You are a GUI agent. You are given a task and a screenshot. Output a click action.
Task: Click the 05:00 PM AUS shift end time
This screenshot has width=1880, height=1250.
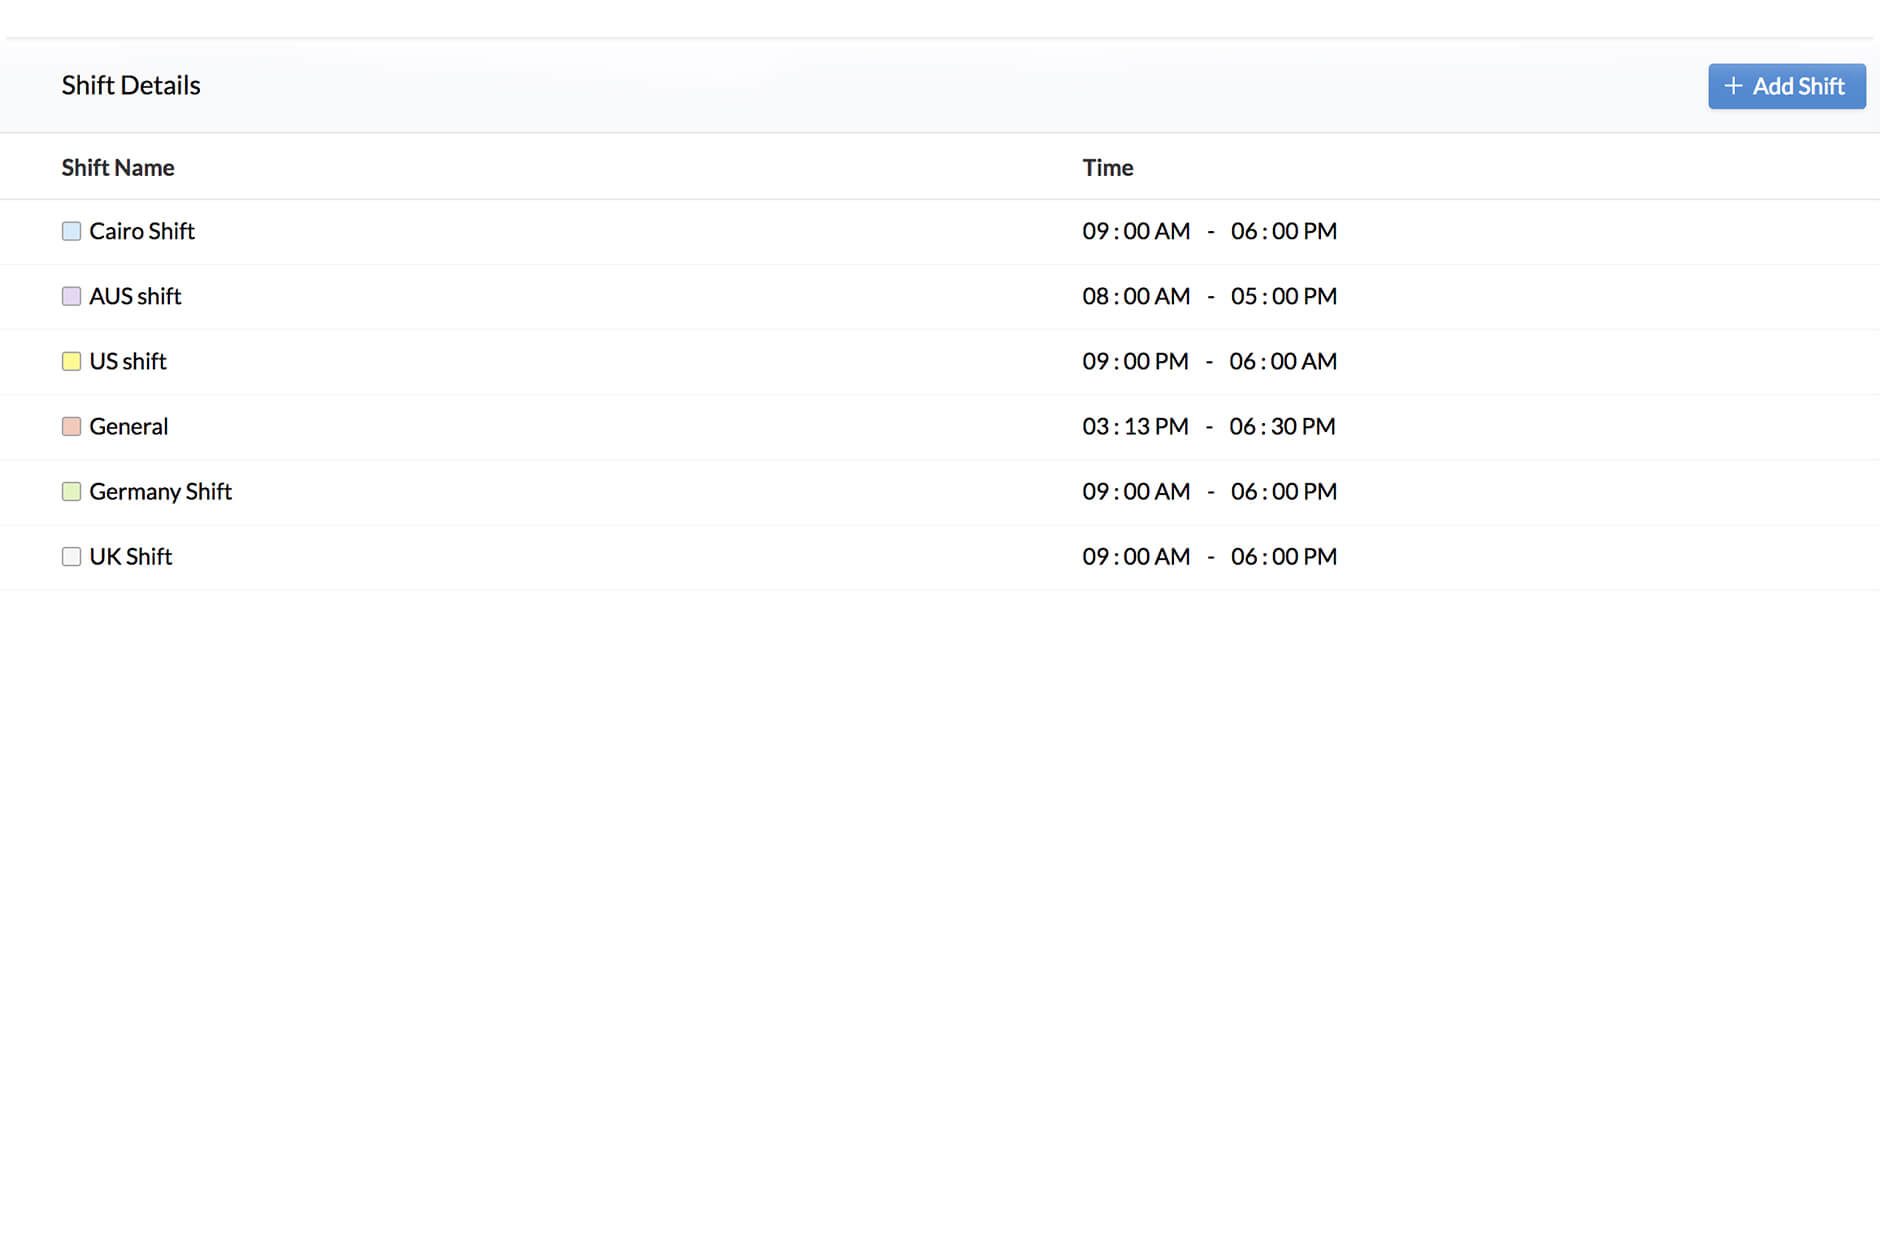click(x=1284, y=297)
